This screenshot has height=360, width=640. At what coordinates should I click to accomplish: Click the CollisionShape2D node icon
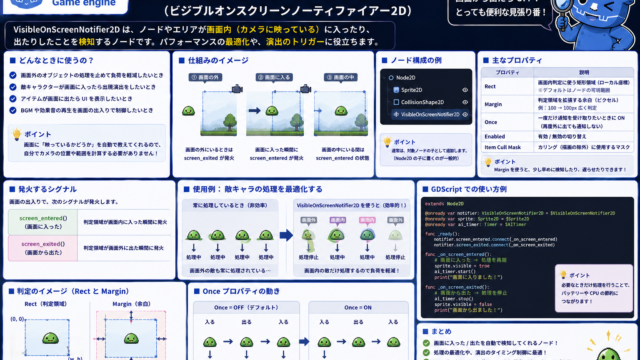[396, 102]
